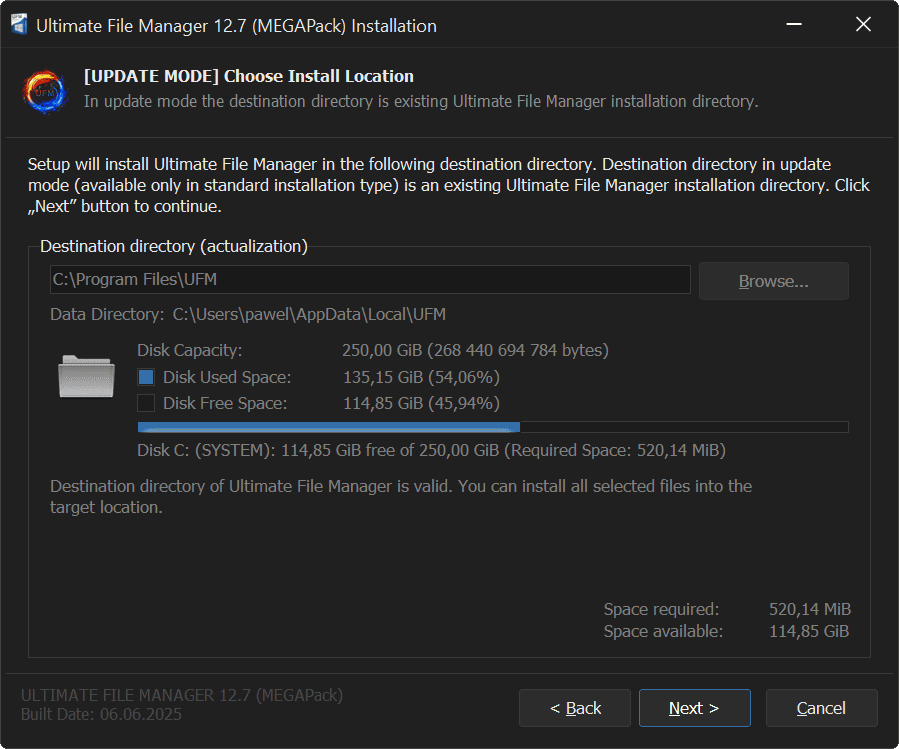Click the Built Date text in footer
The image size is (899, 749).
(101, 715)
